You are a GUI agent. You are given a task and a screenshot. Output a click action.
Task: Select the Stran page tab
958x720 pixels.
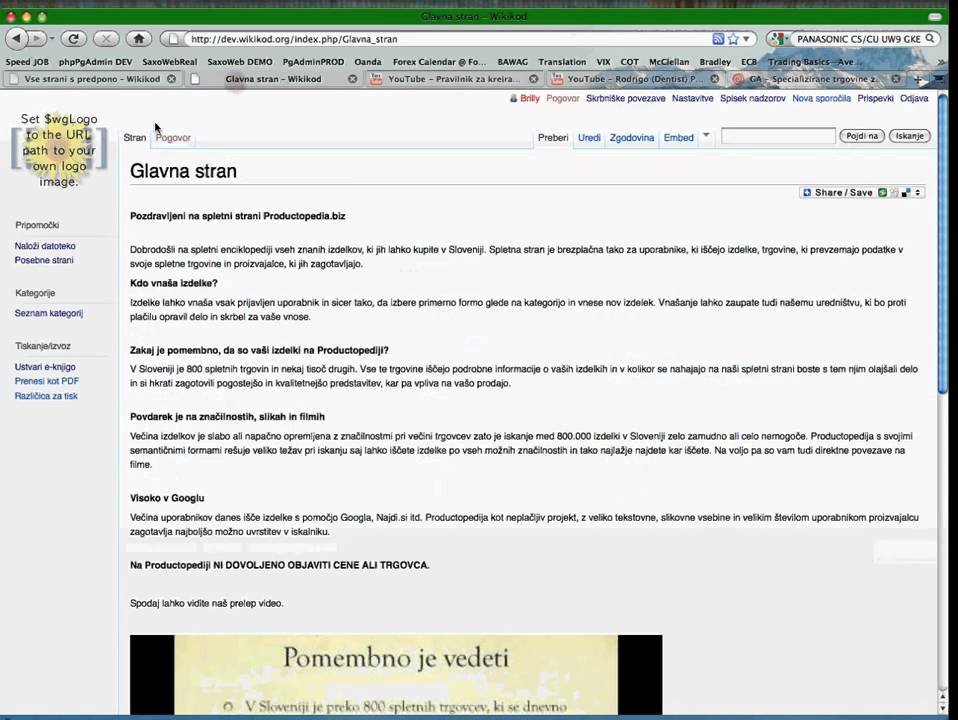134,138
